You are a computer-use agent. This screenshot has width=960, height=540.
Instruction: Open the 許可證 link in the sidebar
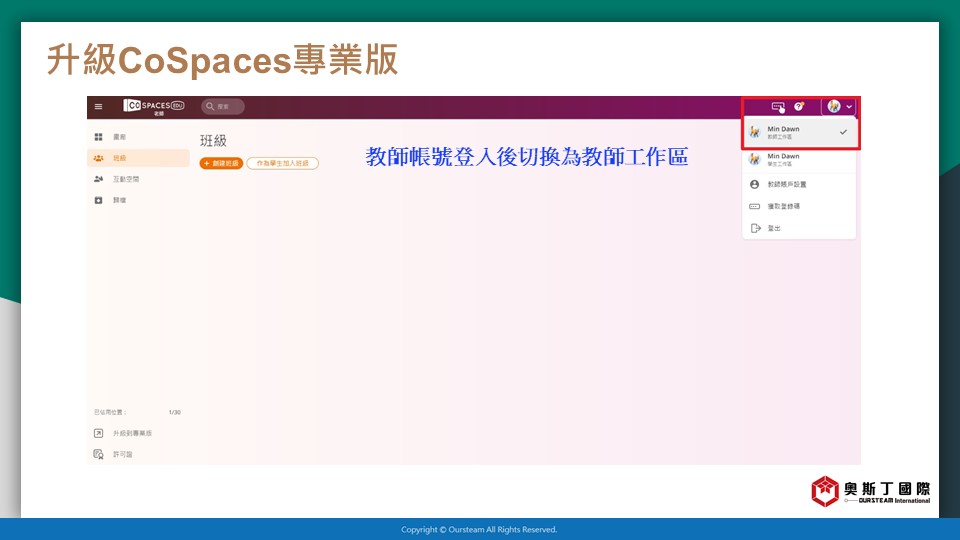point(122,454)
